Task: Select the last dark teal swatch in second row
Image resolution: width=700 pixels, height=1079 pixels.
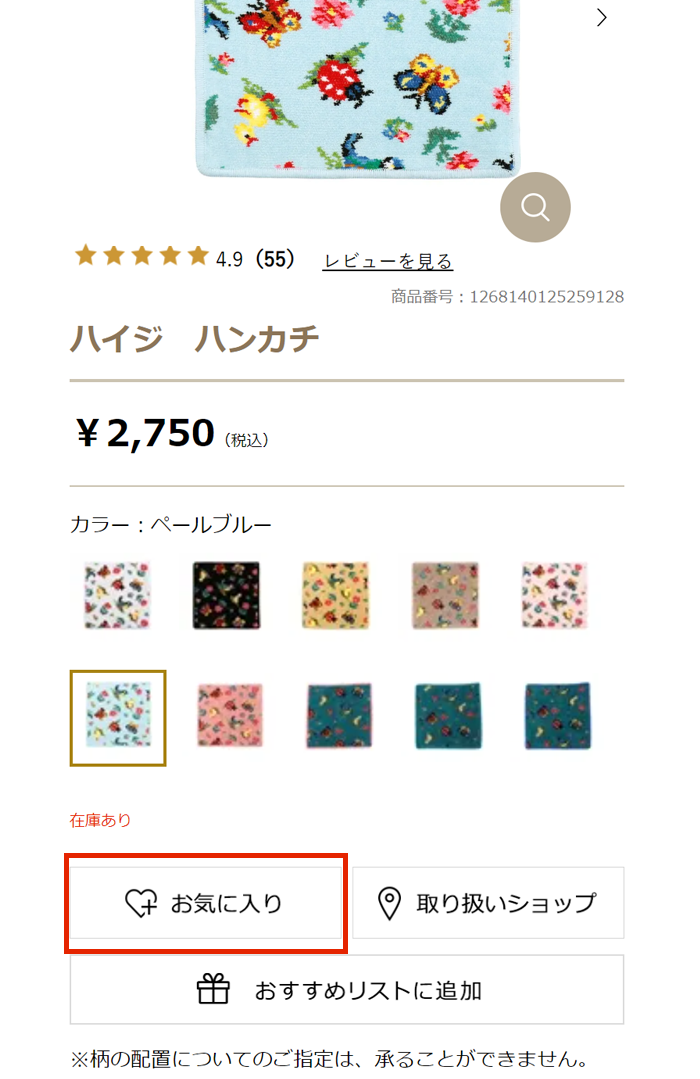Action: (x=558, y=716)
